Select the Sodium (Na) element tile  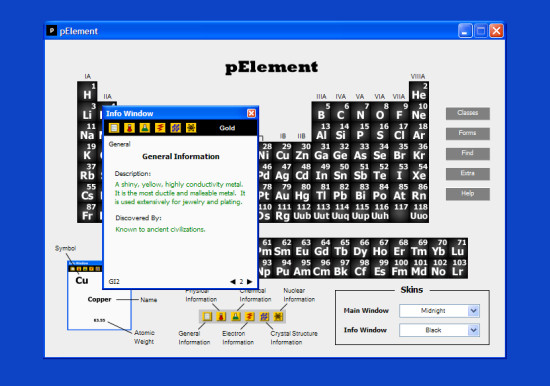[x=87, y=132]
